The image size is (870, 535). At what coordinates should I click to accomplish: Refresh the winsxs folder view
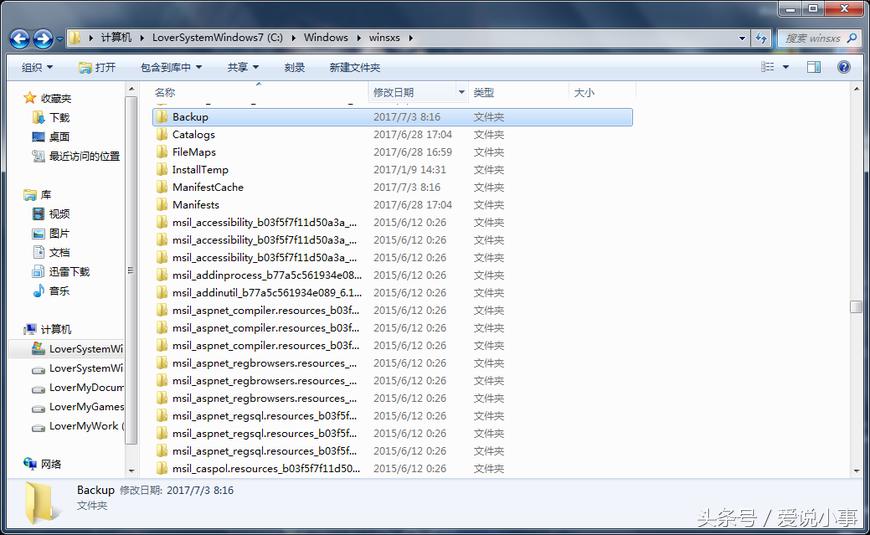coord(761,38)
